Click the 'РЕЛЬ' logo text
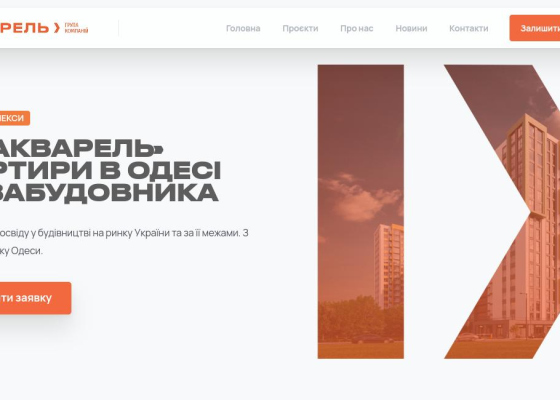 coord(24,28)
